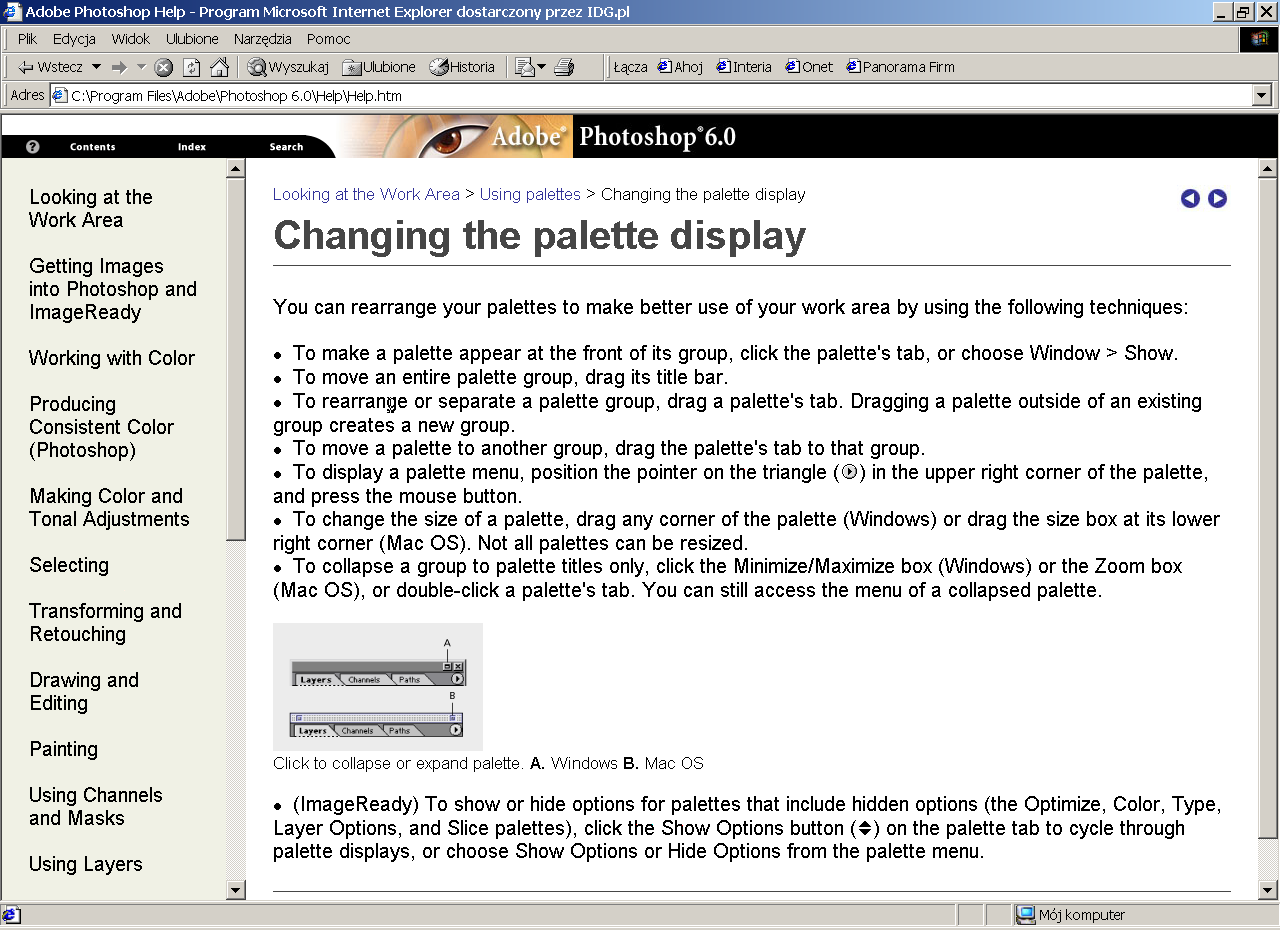Screen dimensions: 1280x930
Task: Open the Wstecz history dropdown arrow
Action: tap(96, 67)
